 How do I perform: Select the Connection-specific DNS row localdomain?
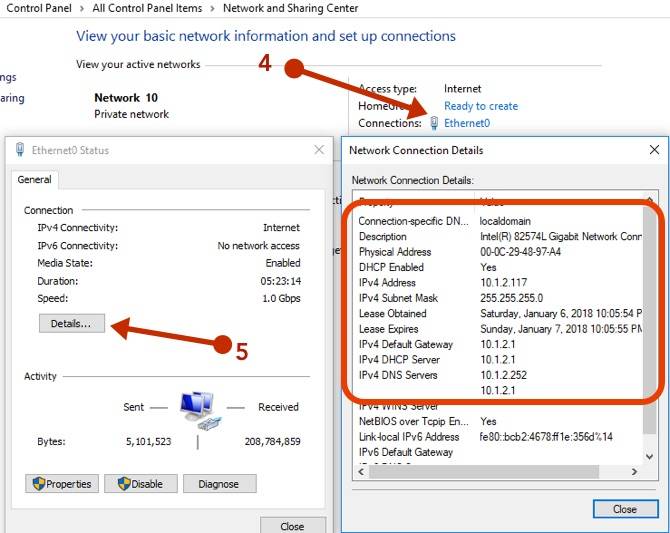pyautogui.click(x=499, y=221)
